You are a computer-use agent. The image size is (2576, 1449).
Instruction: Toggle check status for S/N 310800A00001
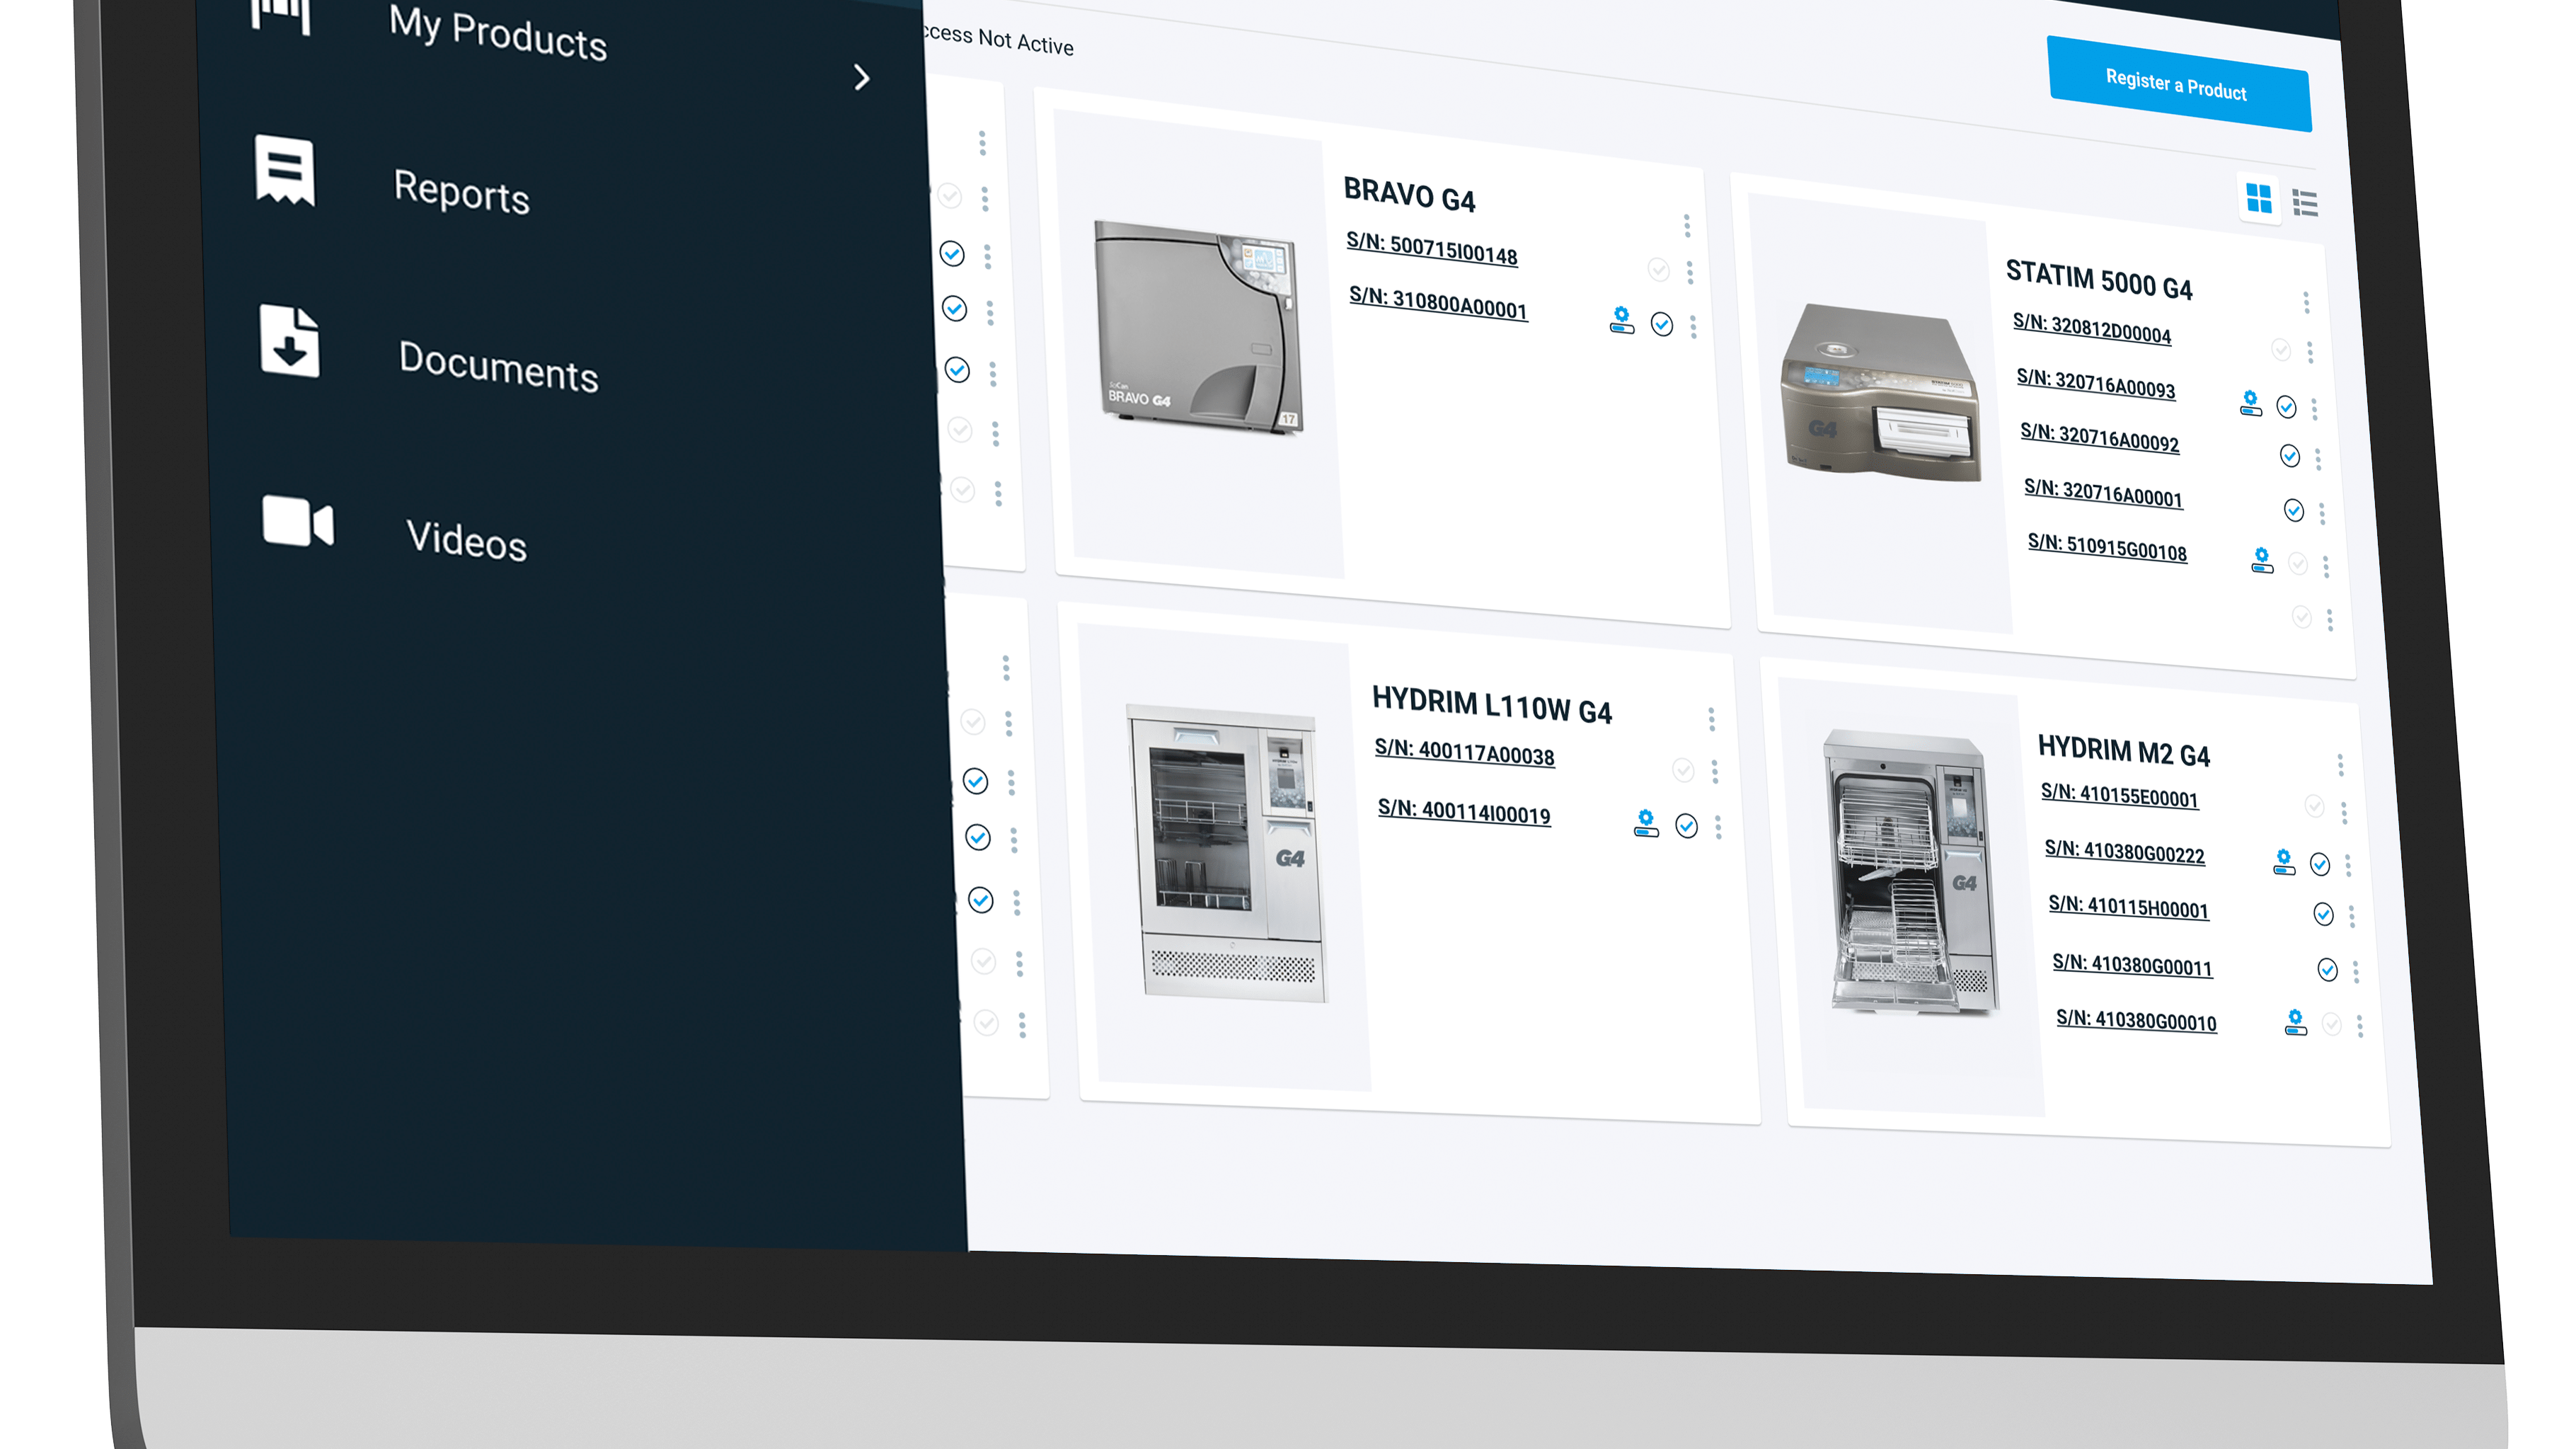click(x=1662, y=324)
